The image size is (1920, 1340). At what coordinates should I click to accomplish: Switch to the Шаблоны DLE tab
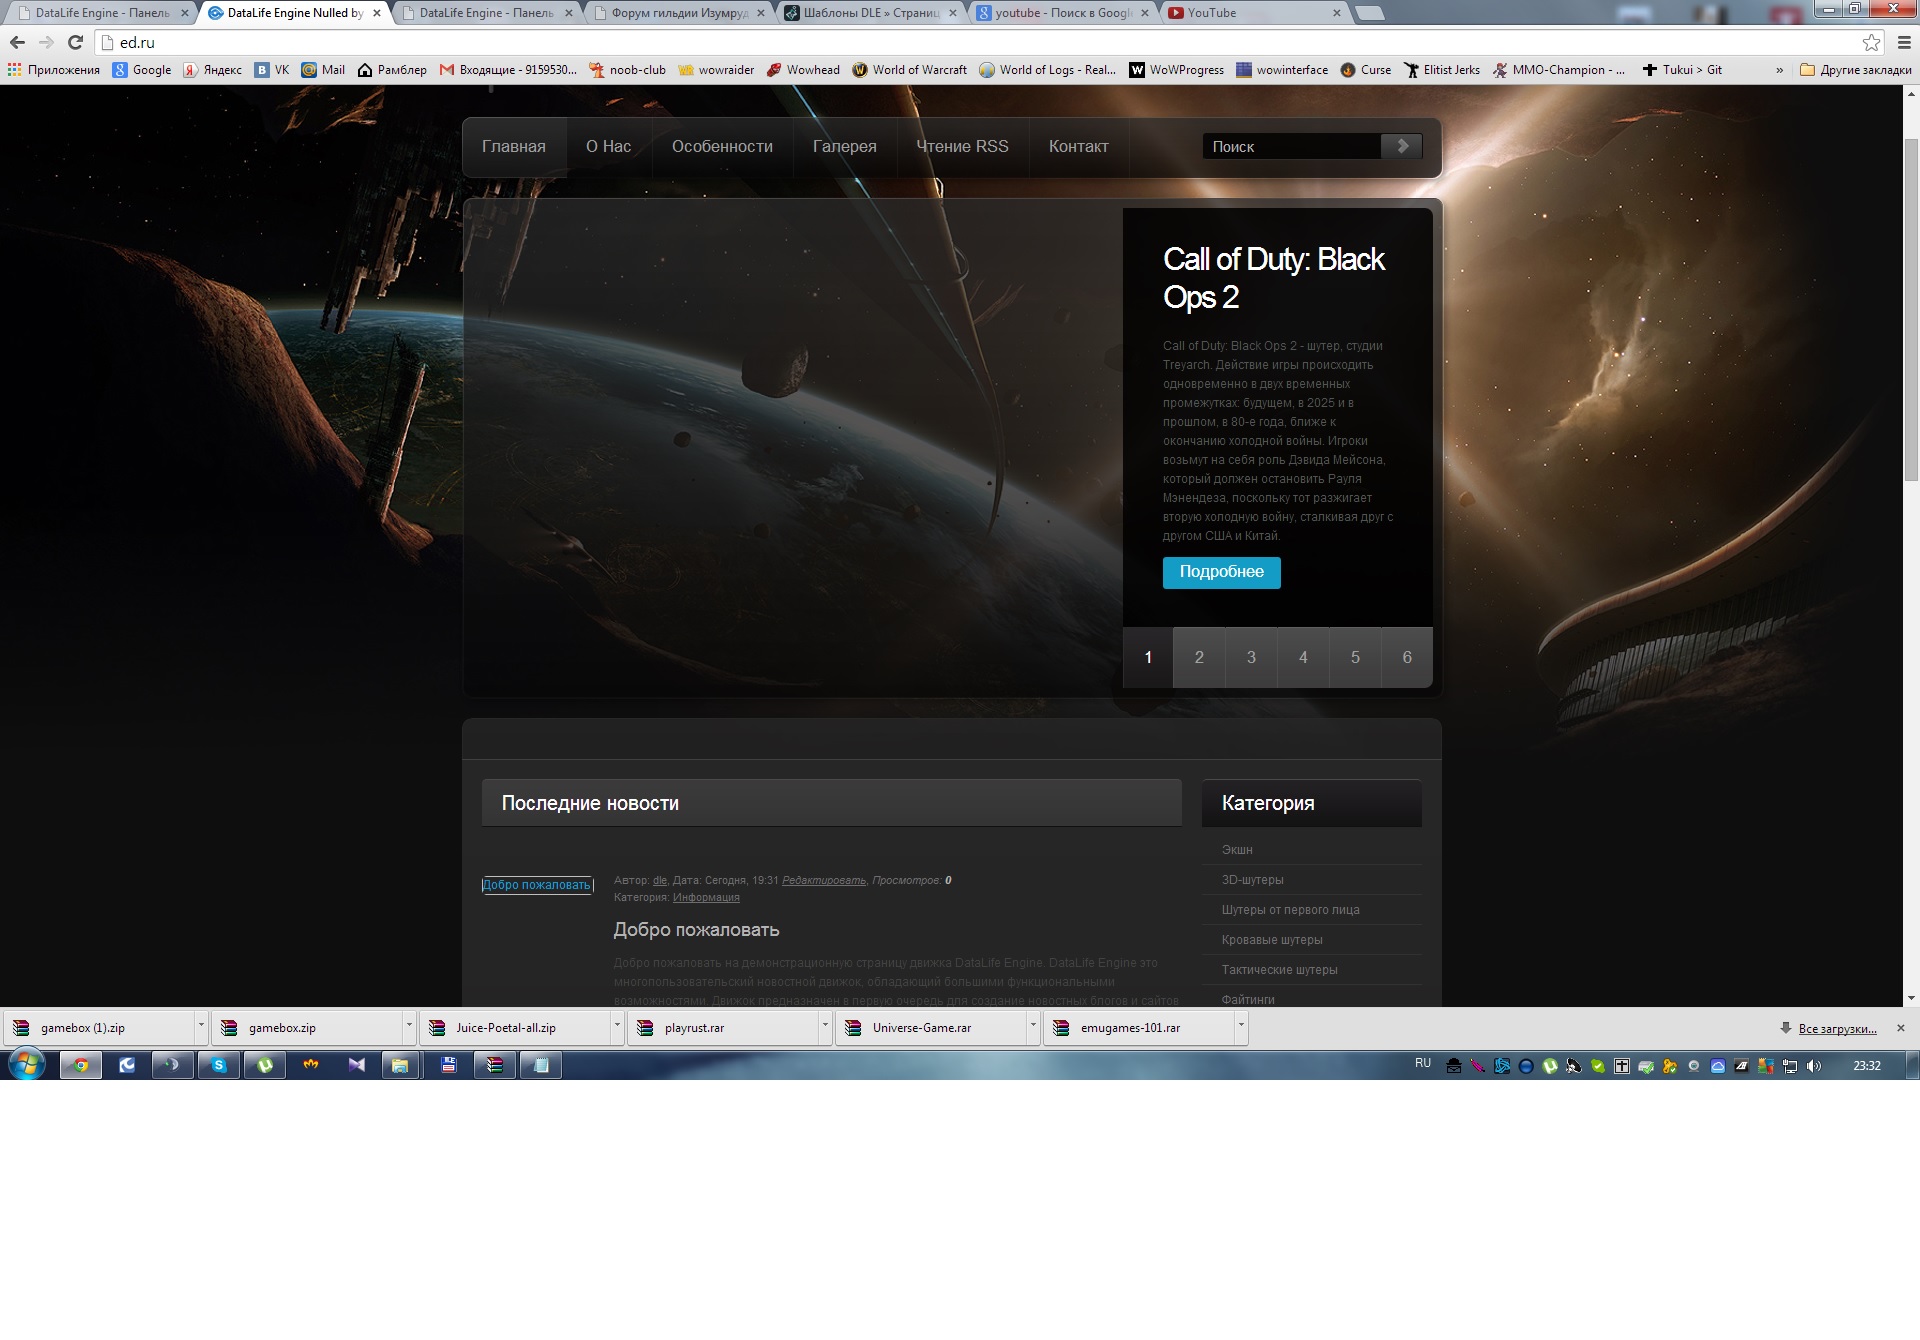tap(870, 13)
